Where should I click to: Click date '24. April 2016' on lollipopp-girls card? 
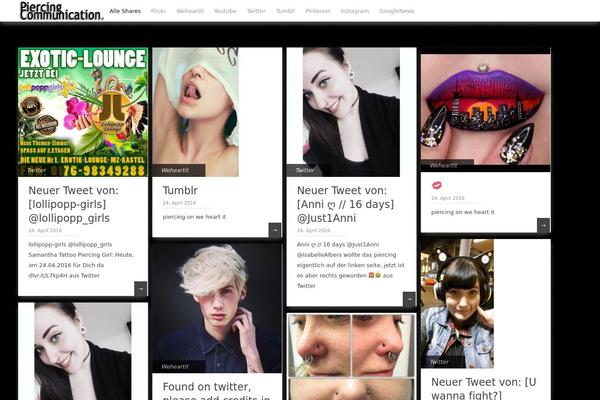(x=45, y=230)
